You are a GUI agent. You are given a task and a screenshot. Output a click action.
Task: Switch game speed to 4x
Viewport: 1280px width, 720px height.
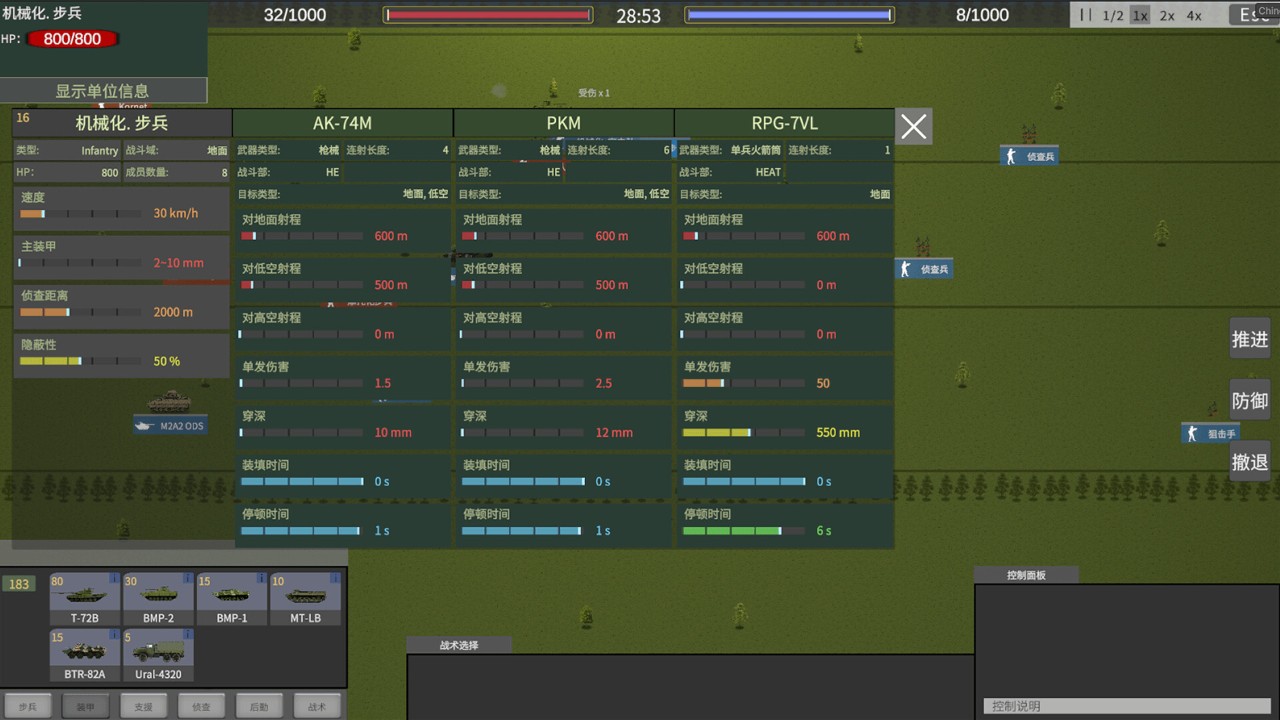click(x=1194, y=15)
